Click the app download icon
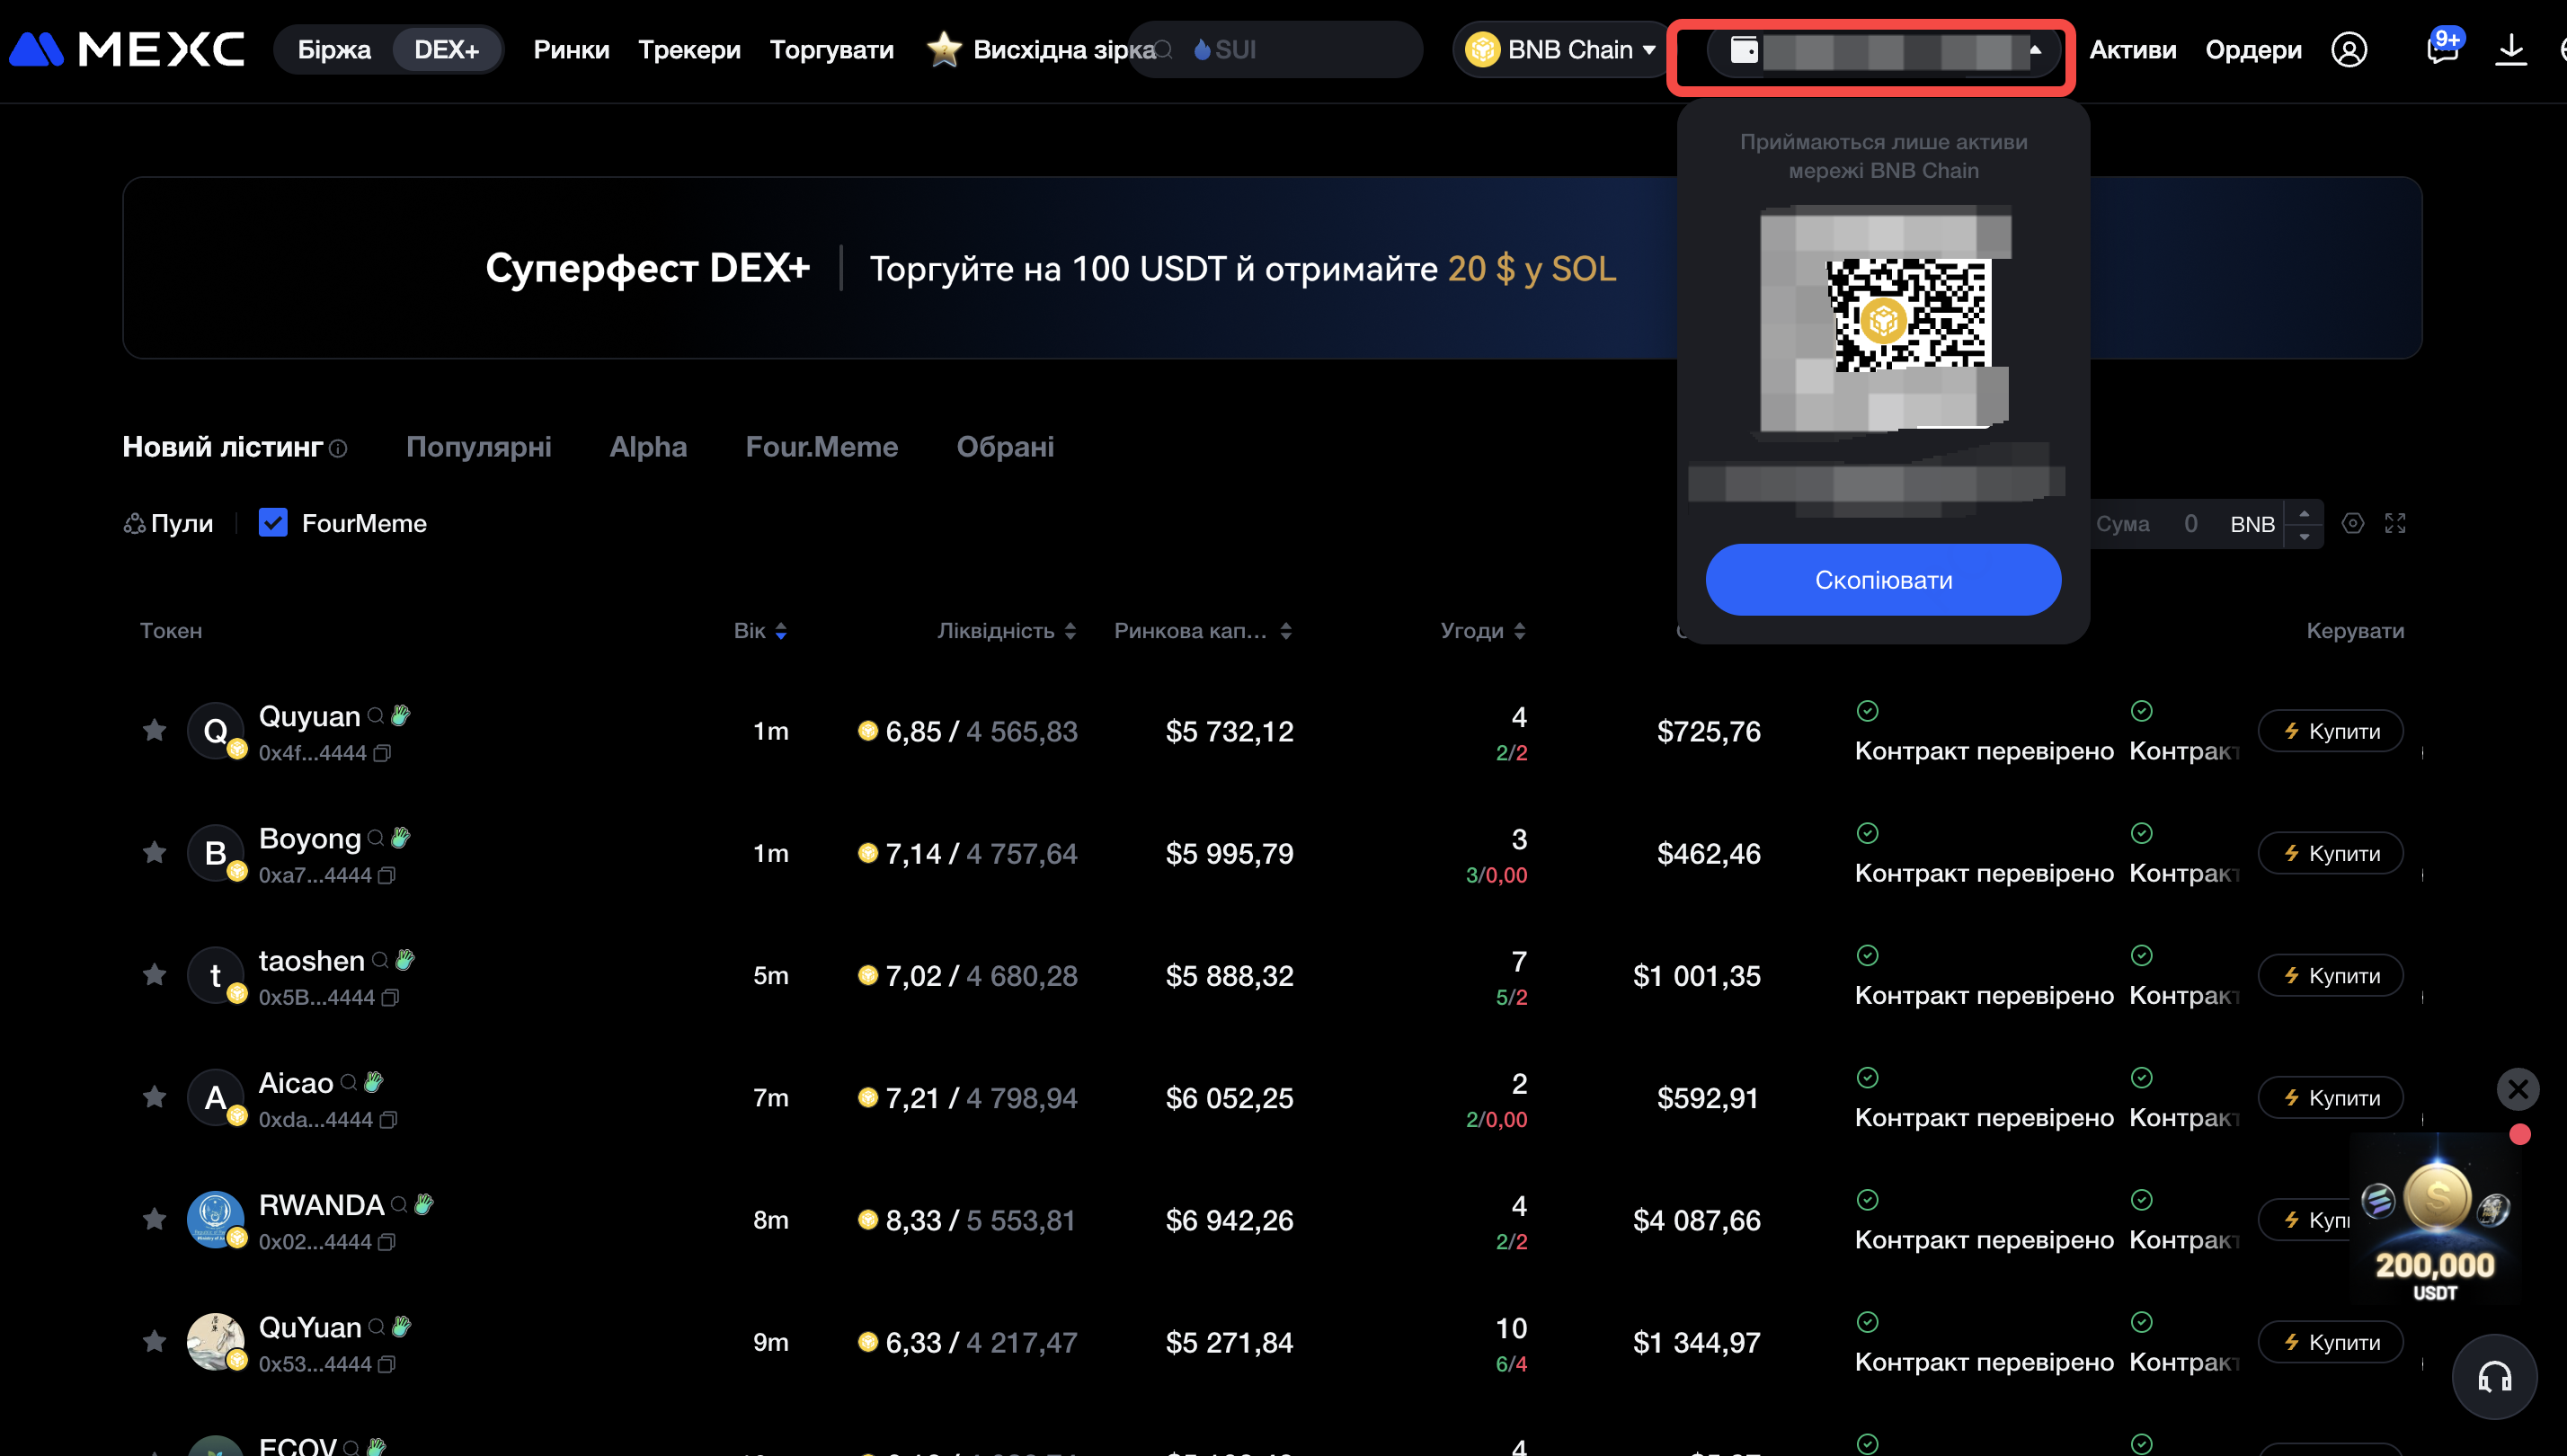 coord(2510,49)
